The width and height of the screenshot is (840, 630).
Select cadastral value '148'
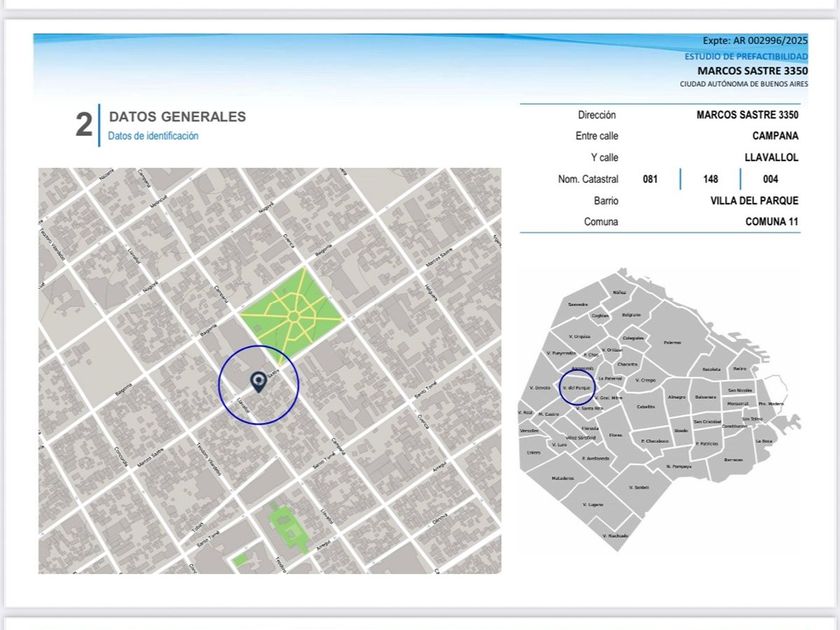(710, 179)
